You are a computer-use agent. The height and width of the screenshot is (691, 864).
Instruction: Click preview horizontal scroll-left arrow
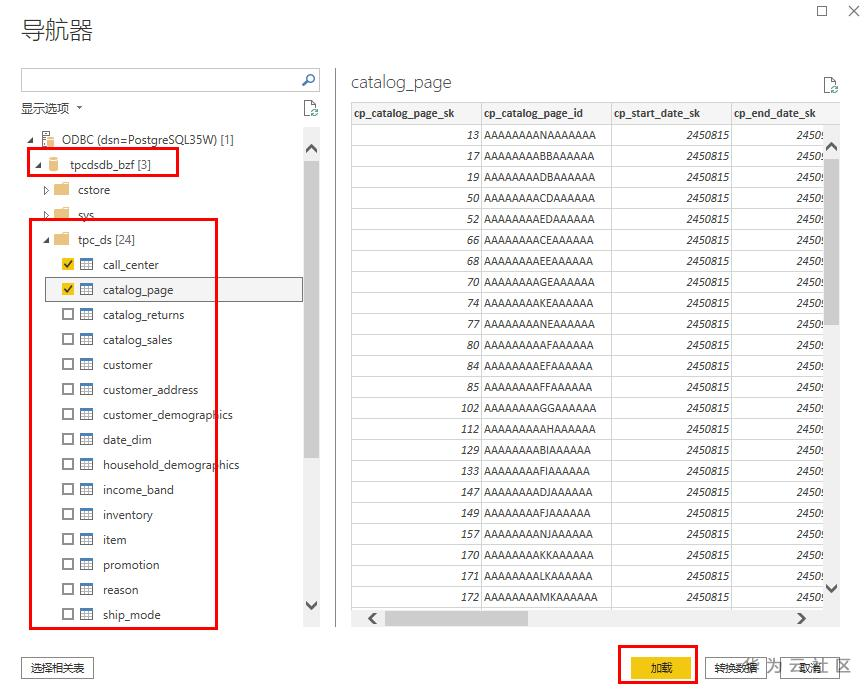coord(372,618)
